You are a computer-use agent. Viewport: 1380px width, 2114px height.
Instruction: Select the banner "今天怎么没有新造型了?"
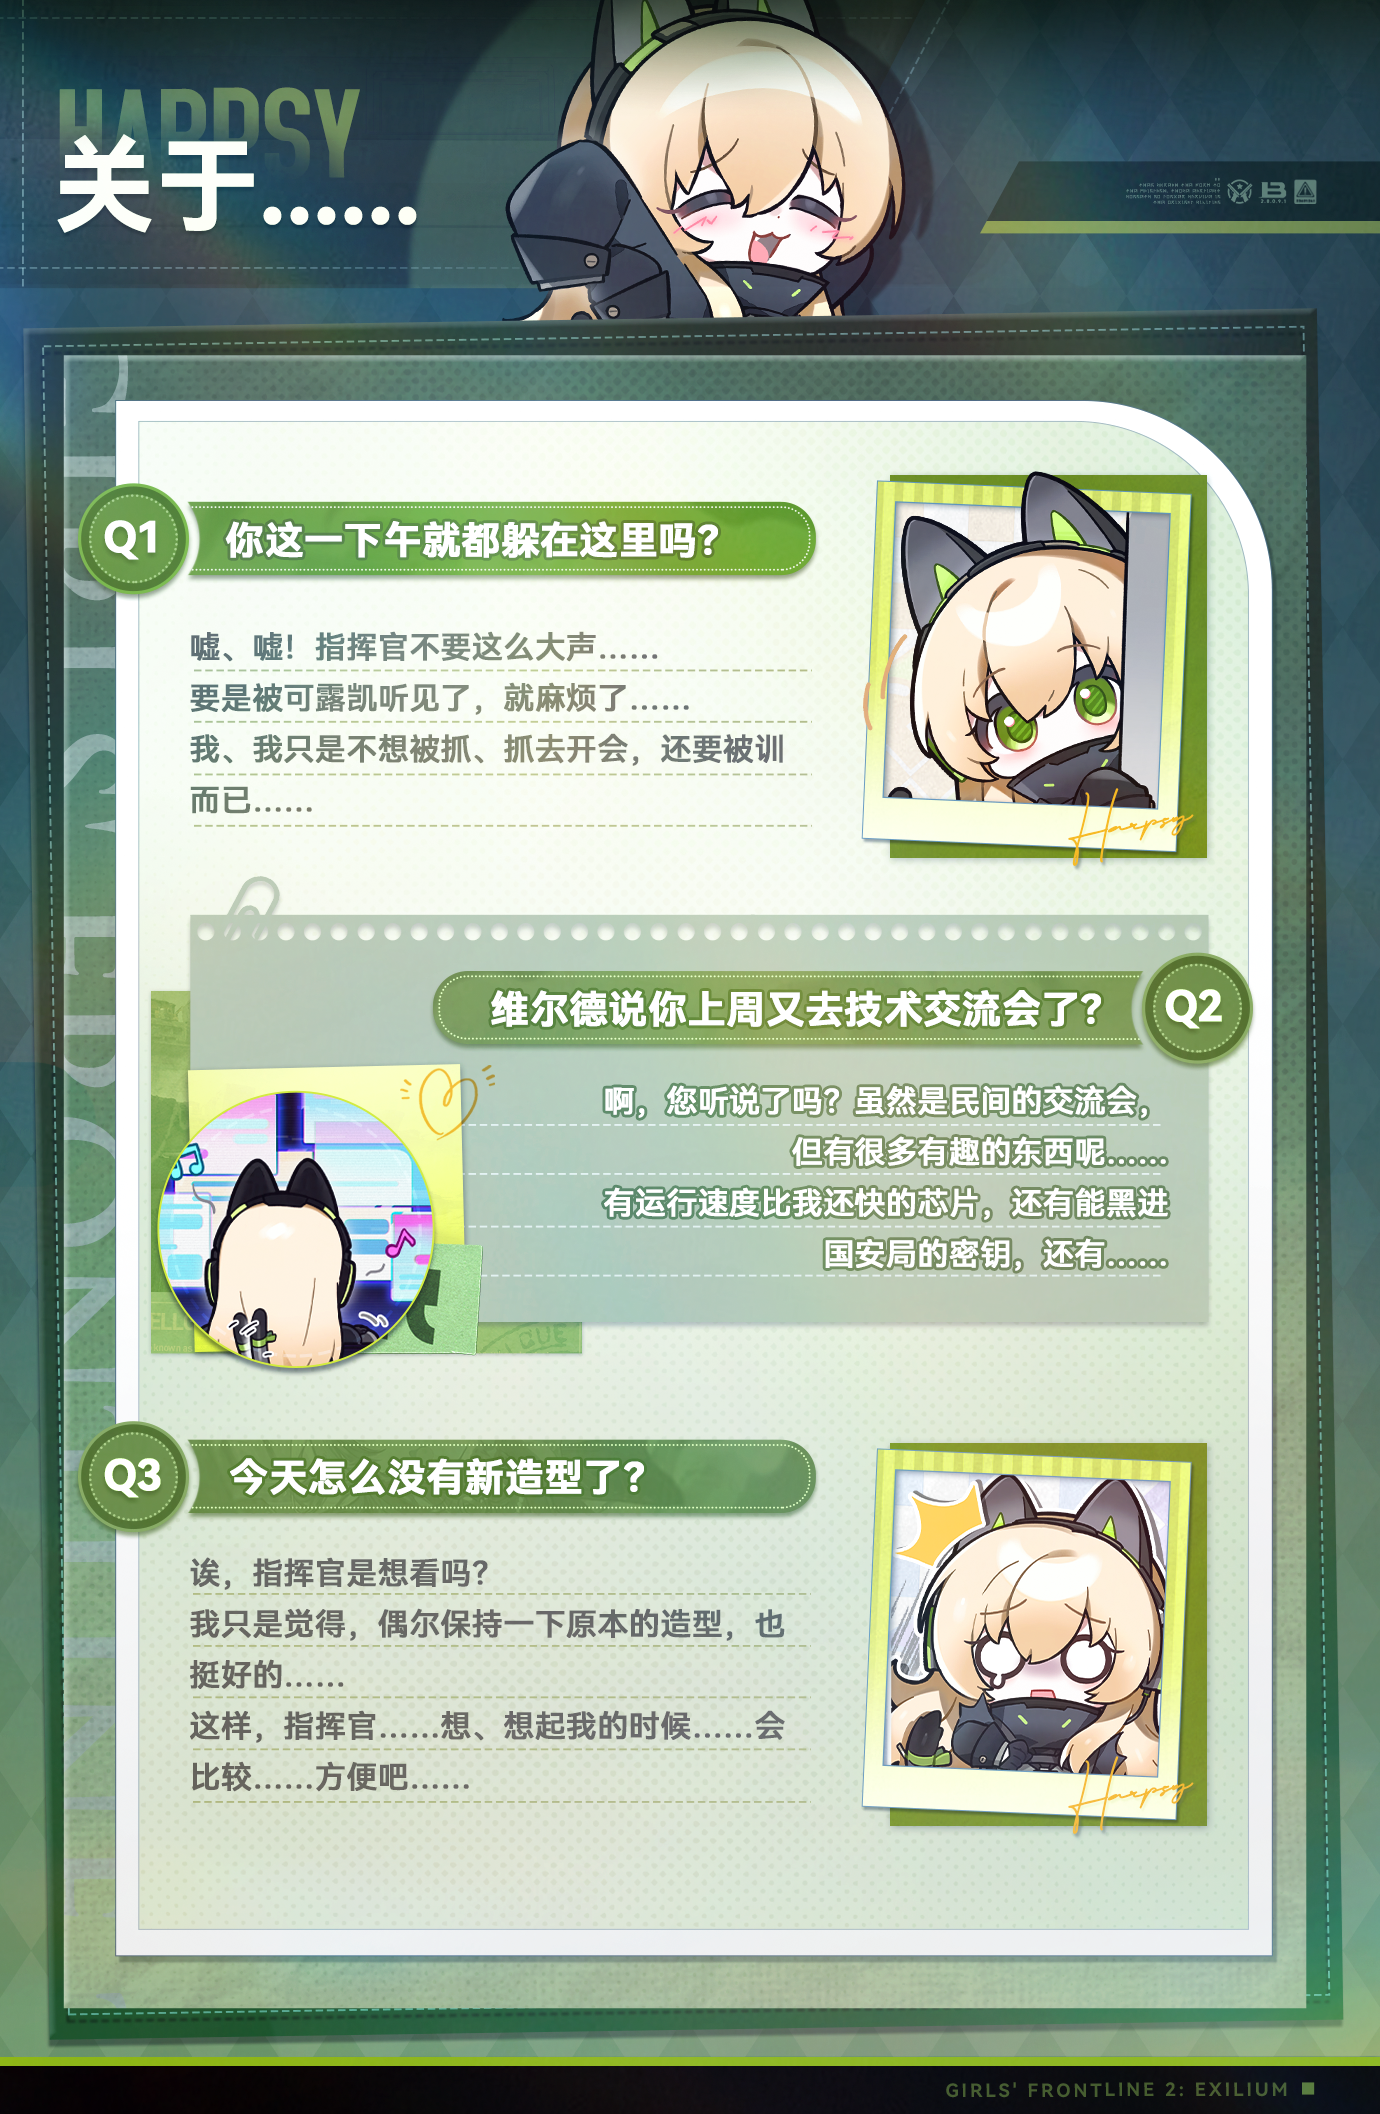click(x=502, y=1477)
